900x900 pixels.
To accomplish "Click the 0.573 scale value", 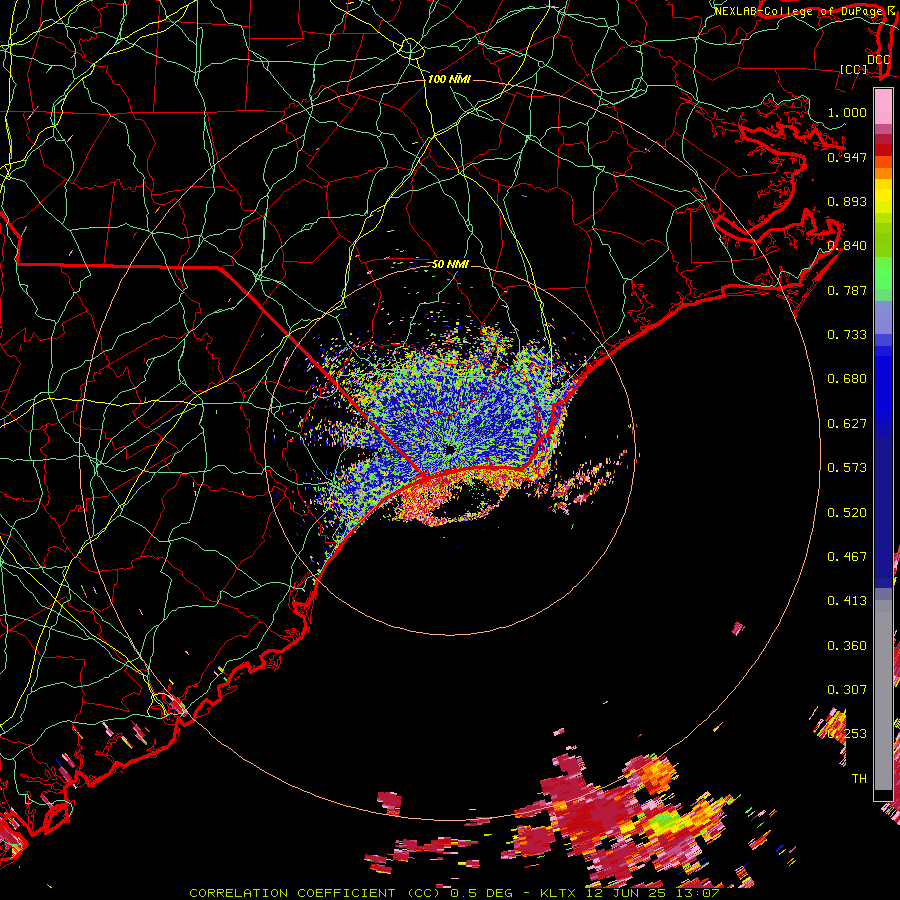I will [847, 468].
